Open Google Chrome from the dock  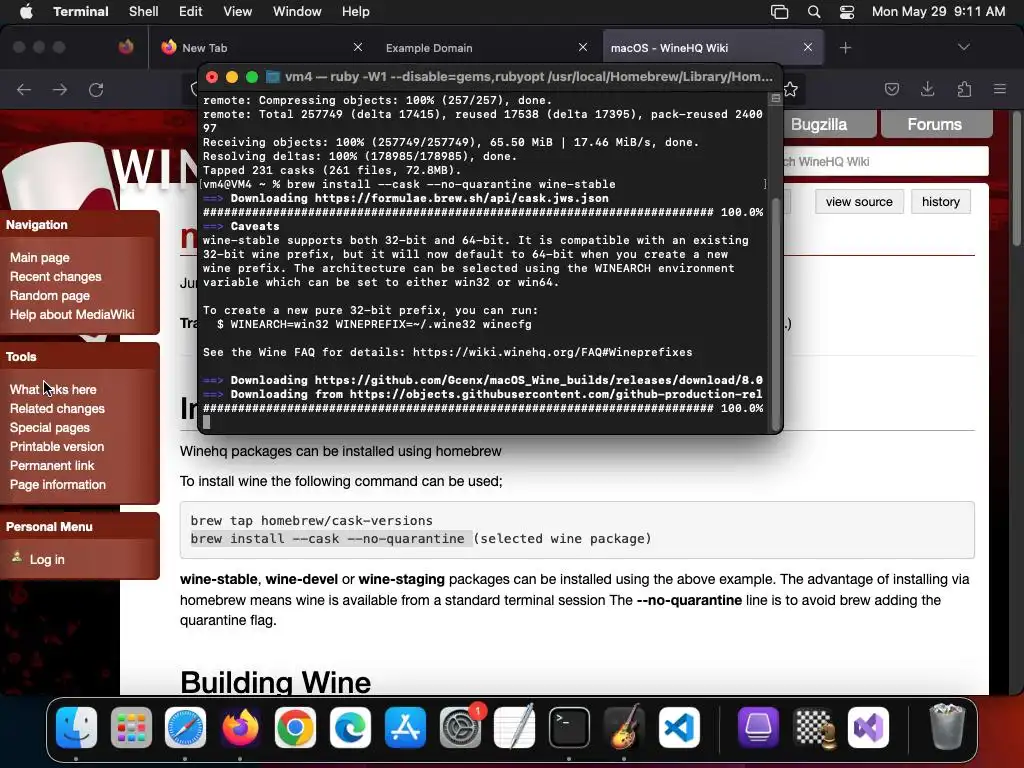pos(295,727)
